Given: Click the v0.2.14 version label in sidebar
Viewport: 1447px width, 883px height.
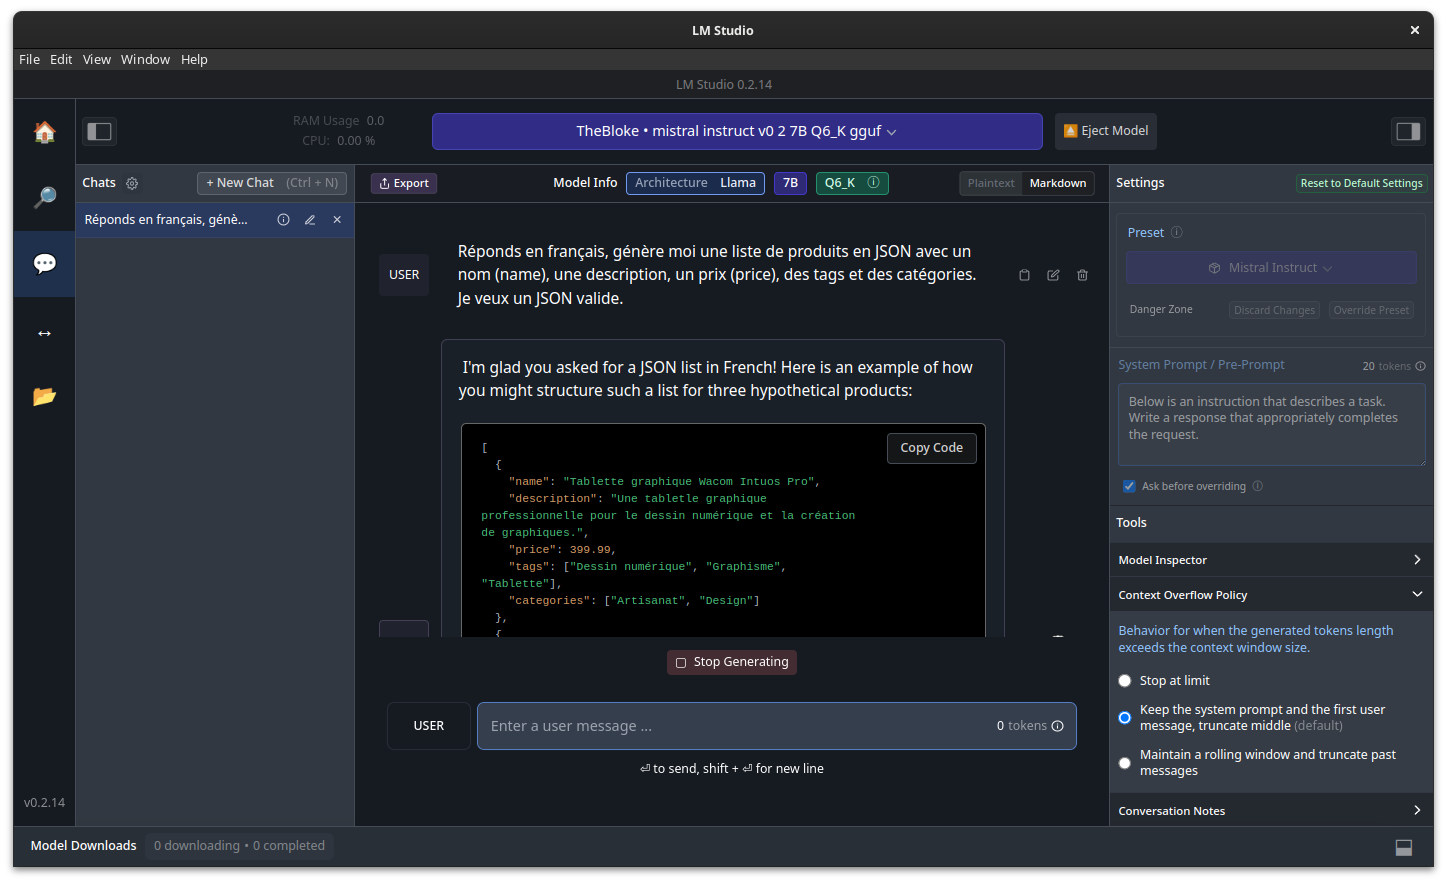Looking at the screenshot, I should [x=45, y=803].
